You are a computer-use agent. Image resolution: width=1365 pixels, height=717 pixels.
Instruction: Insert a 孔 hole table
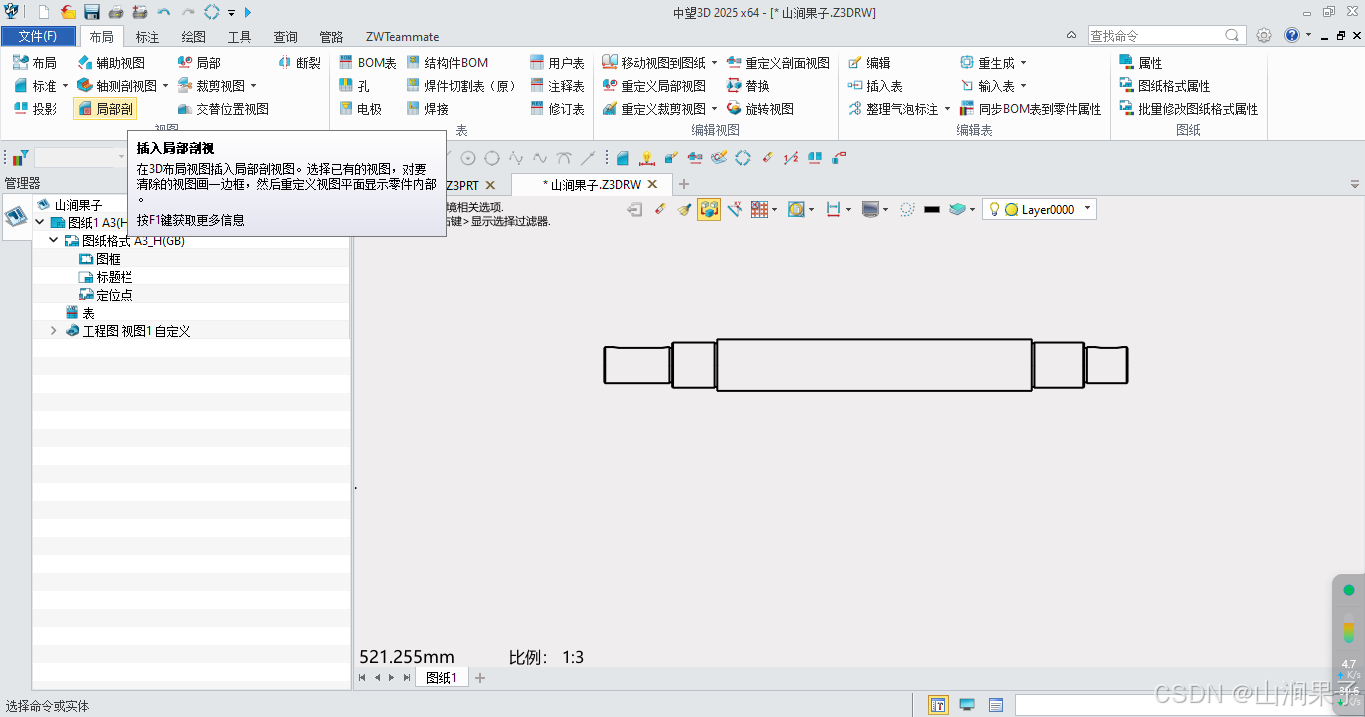point(354,86)
